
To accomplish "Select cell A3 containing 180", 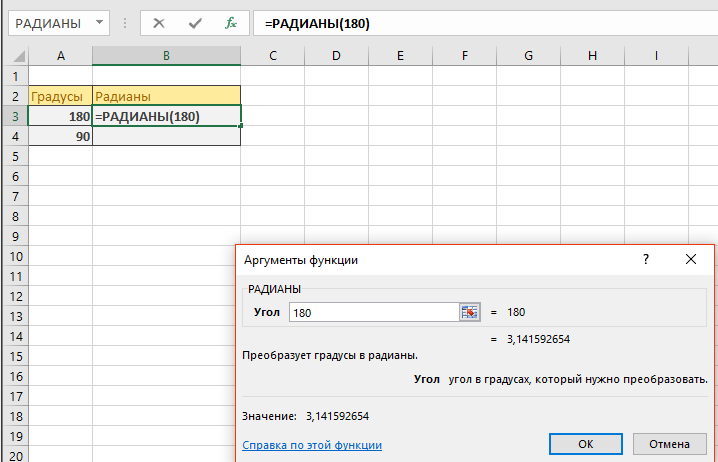I will 60,116.
